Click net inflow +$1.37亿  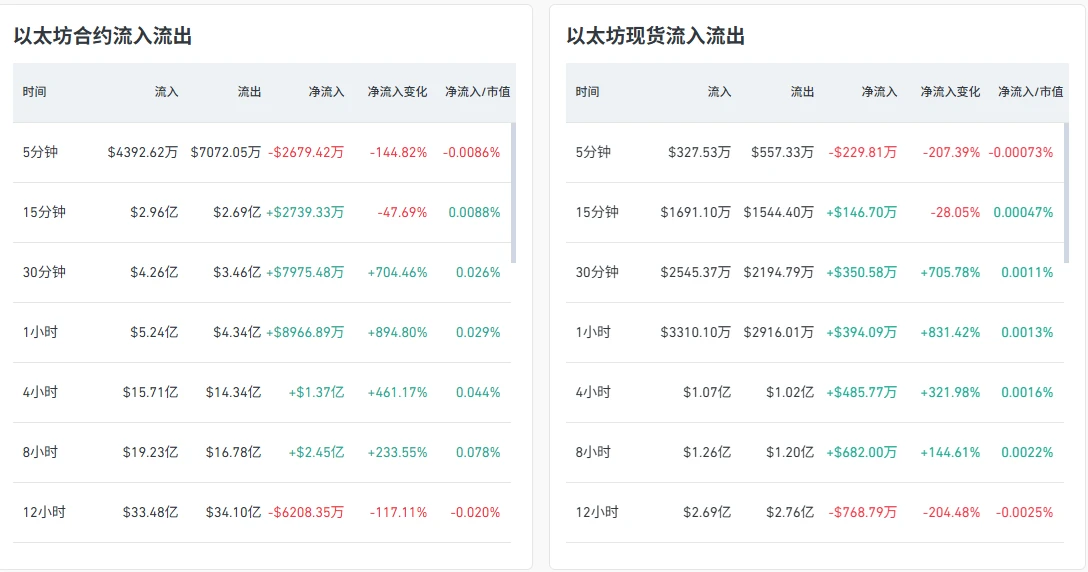(316, 392)
